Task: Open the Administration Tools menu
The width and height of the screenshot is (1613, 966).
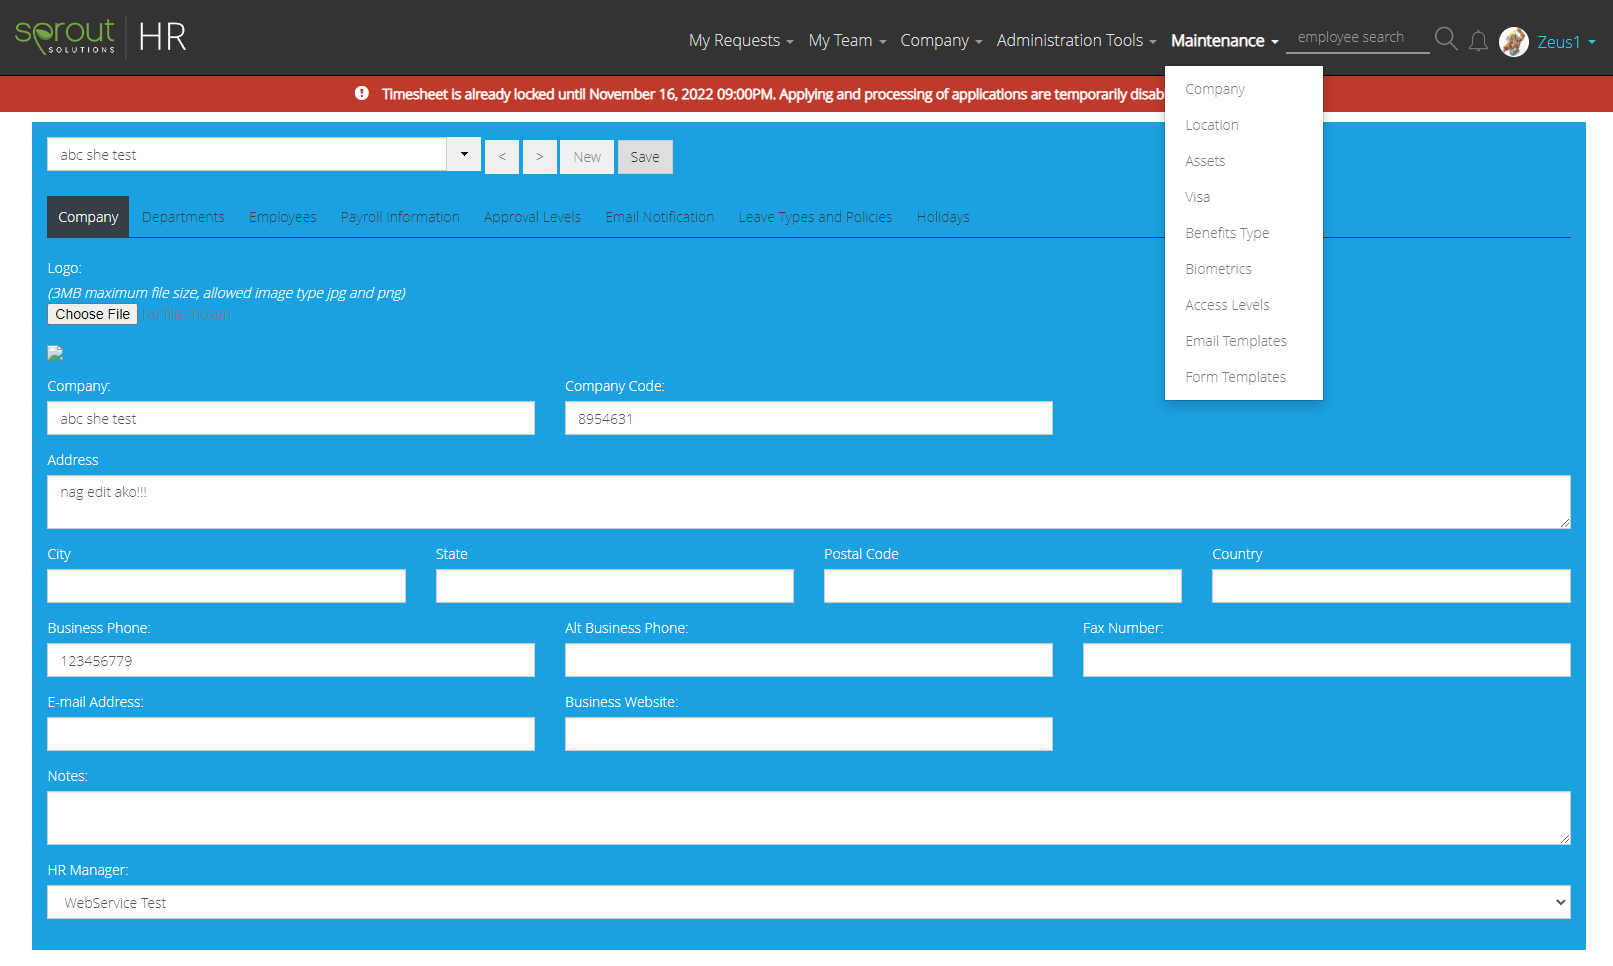Action: pos(1075,41)
